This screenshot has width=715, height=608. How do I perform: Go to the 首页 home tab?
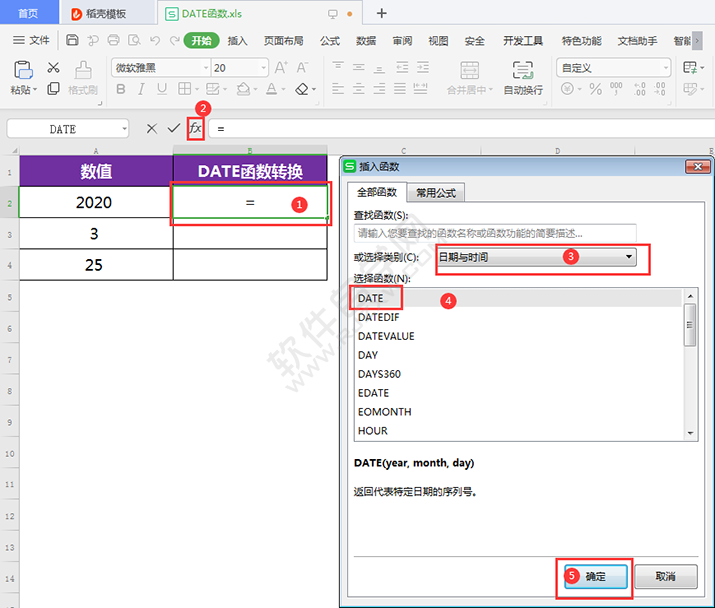coord(28,13)
